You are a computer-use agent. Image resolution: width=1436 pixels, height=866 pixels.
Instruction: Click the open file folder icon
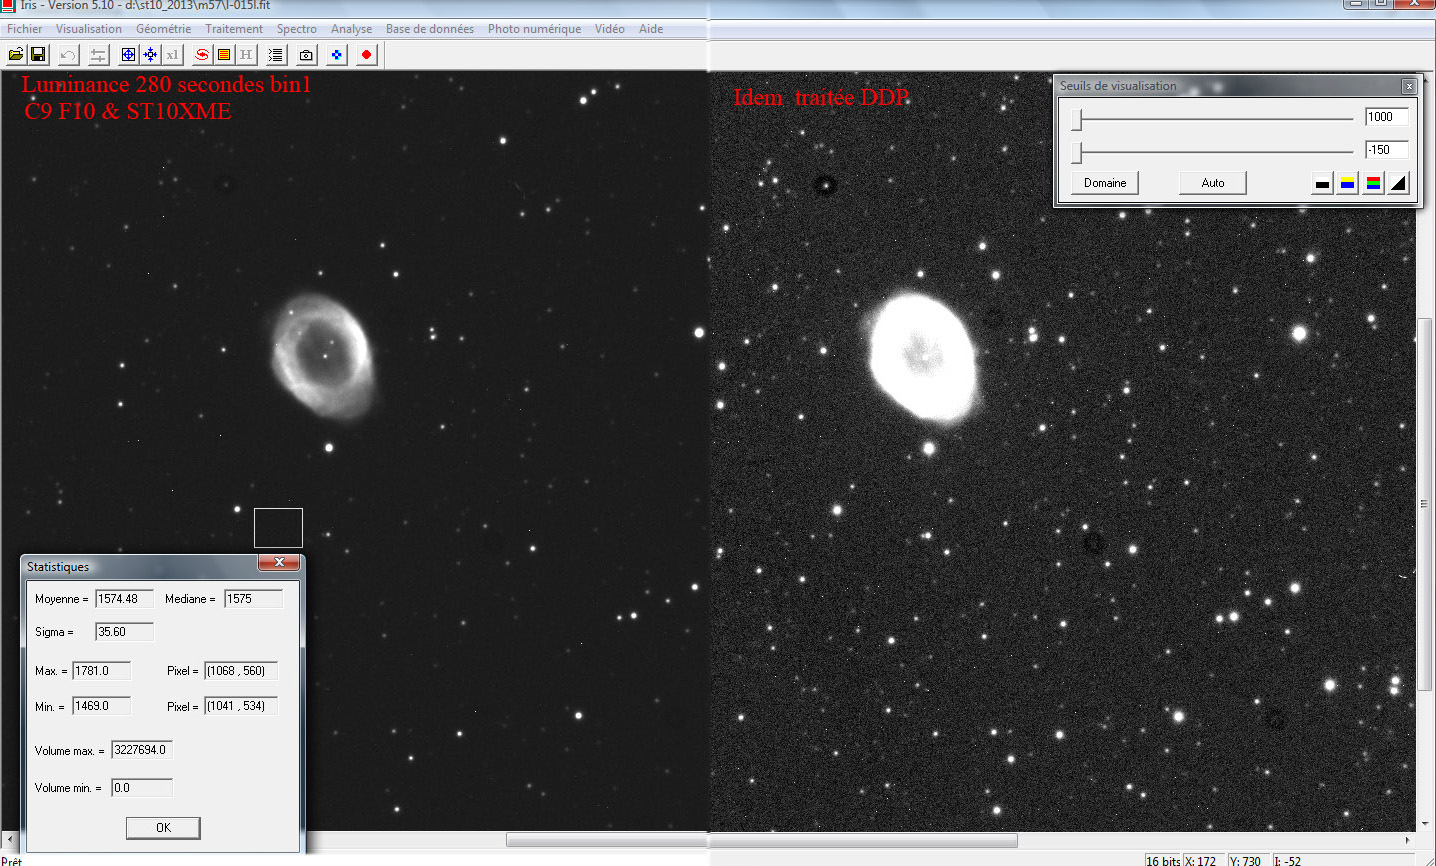[x=16, y=55]
